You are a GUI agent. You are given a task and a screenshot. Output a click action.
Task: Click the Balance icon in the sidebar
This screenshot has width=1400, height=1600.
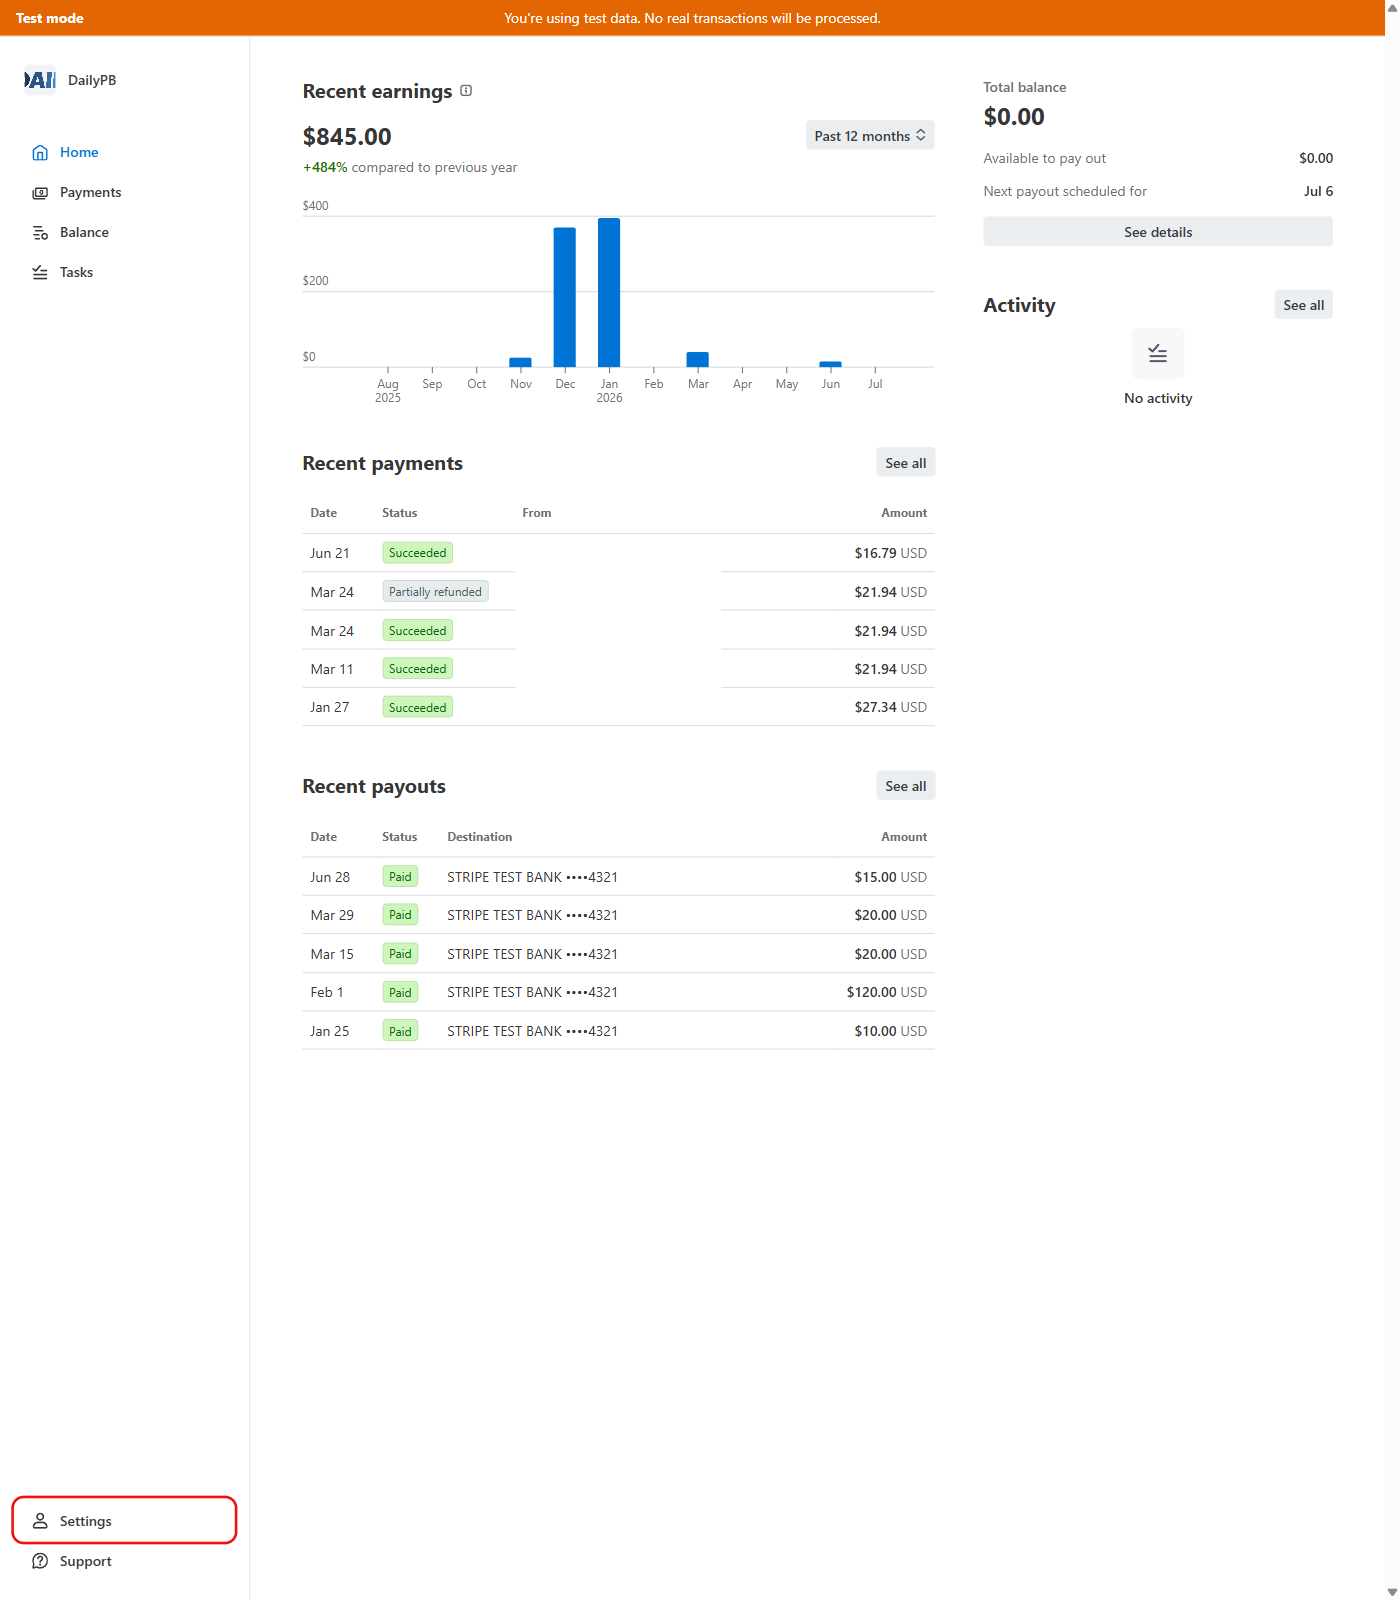(x=40, y=232)
